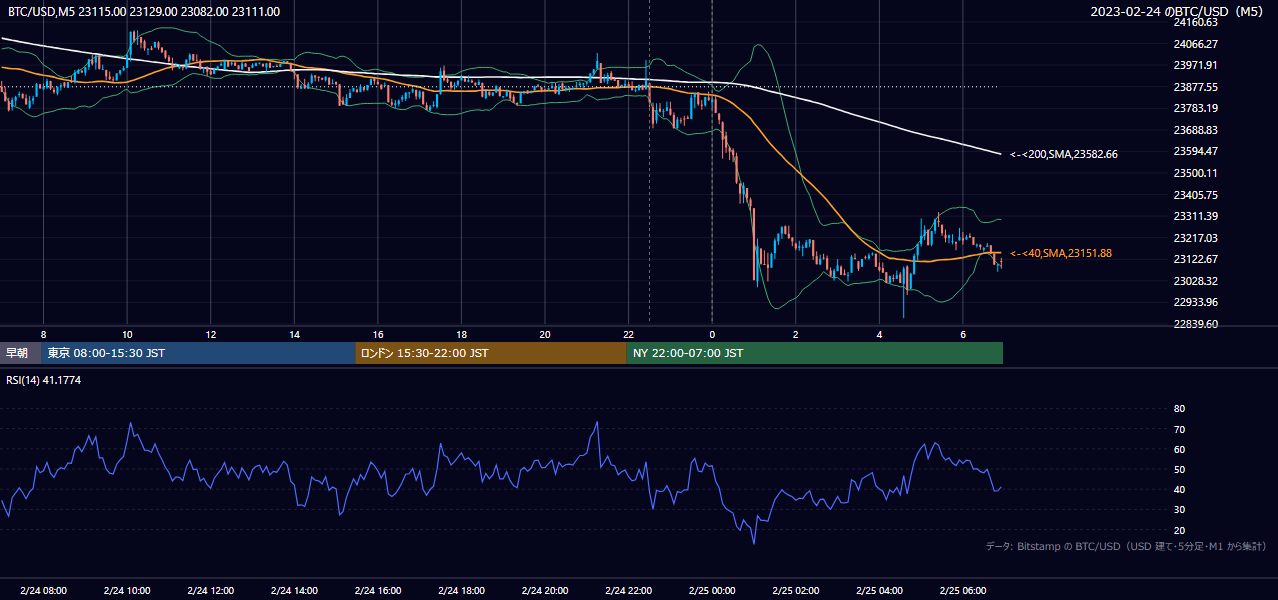
Task: Click the Bitstamp data source note
Action: [x=1126, y=546]
